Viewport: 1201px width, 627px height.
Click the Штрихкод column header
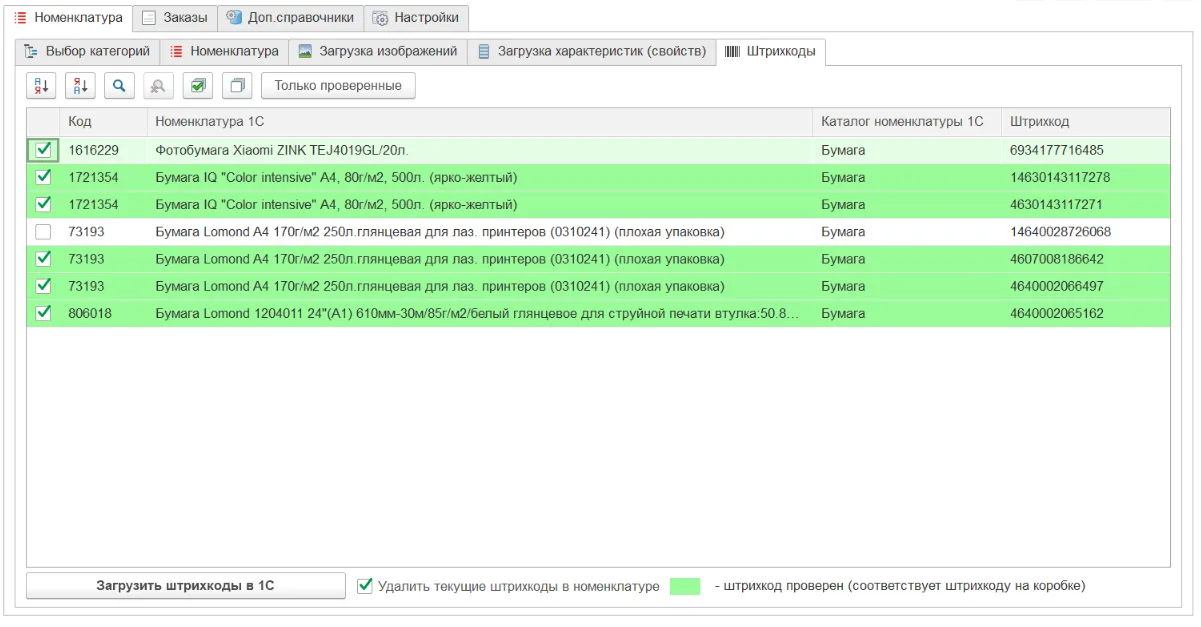click(x=1085, y=122)
